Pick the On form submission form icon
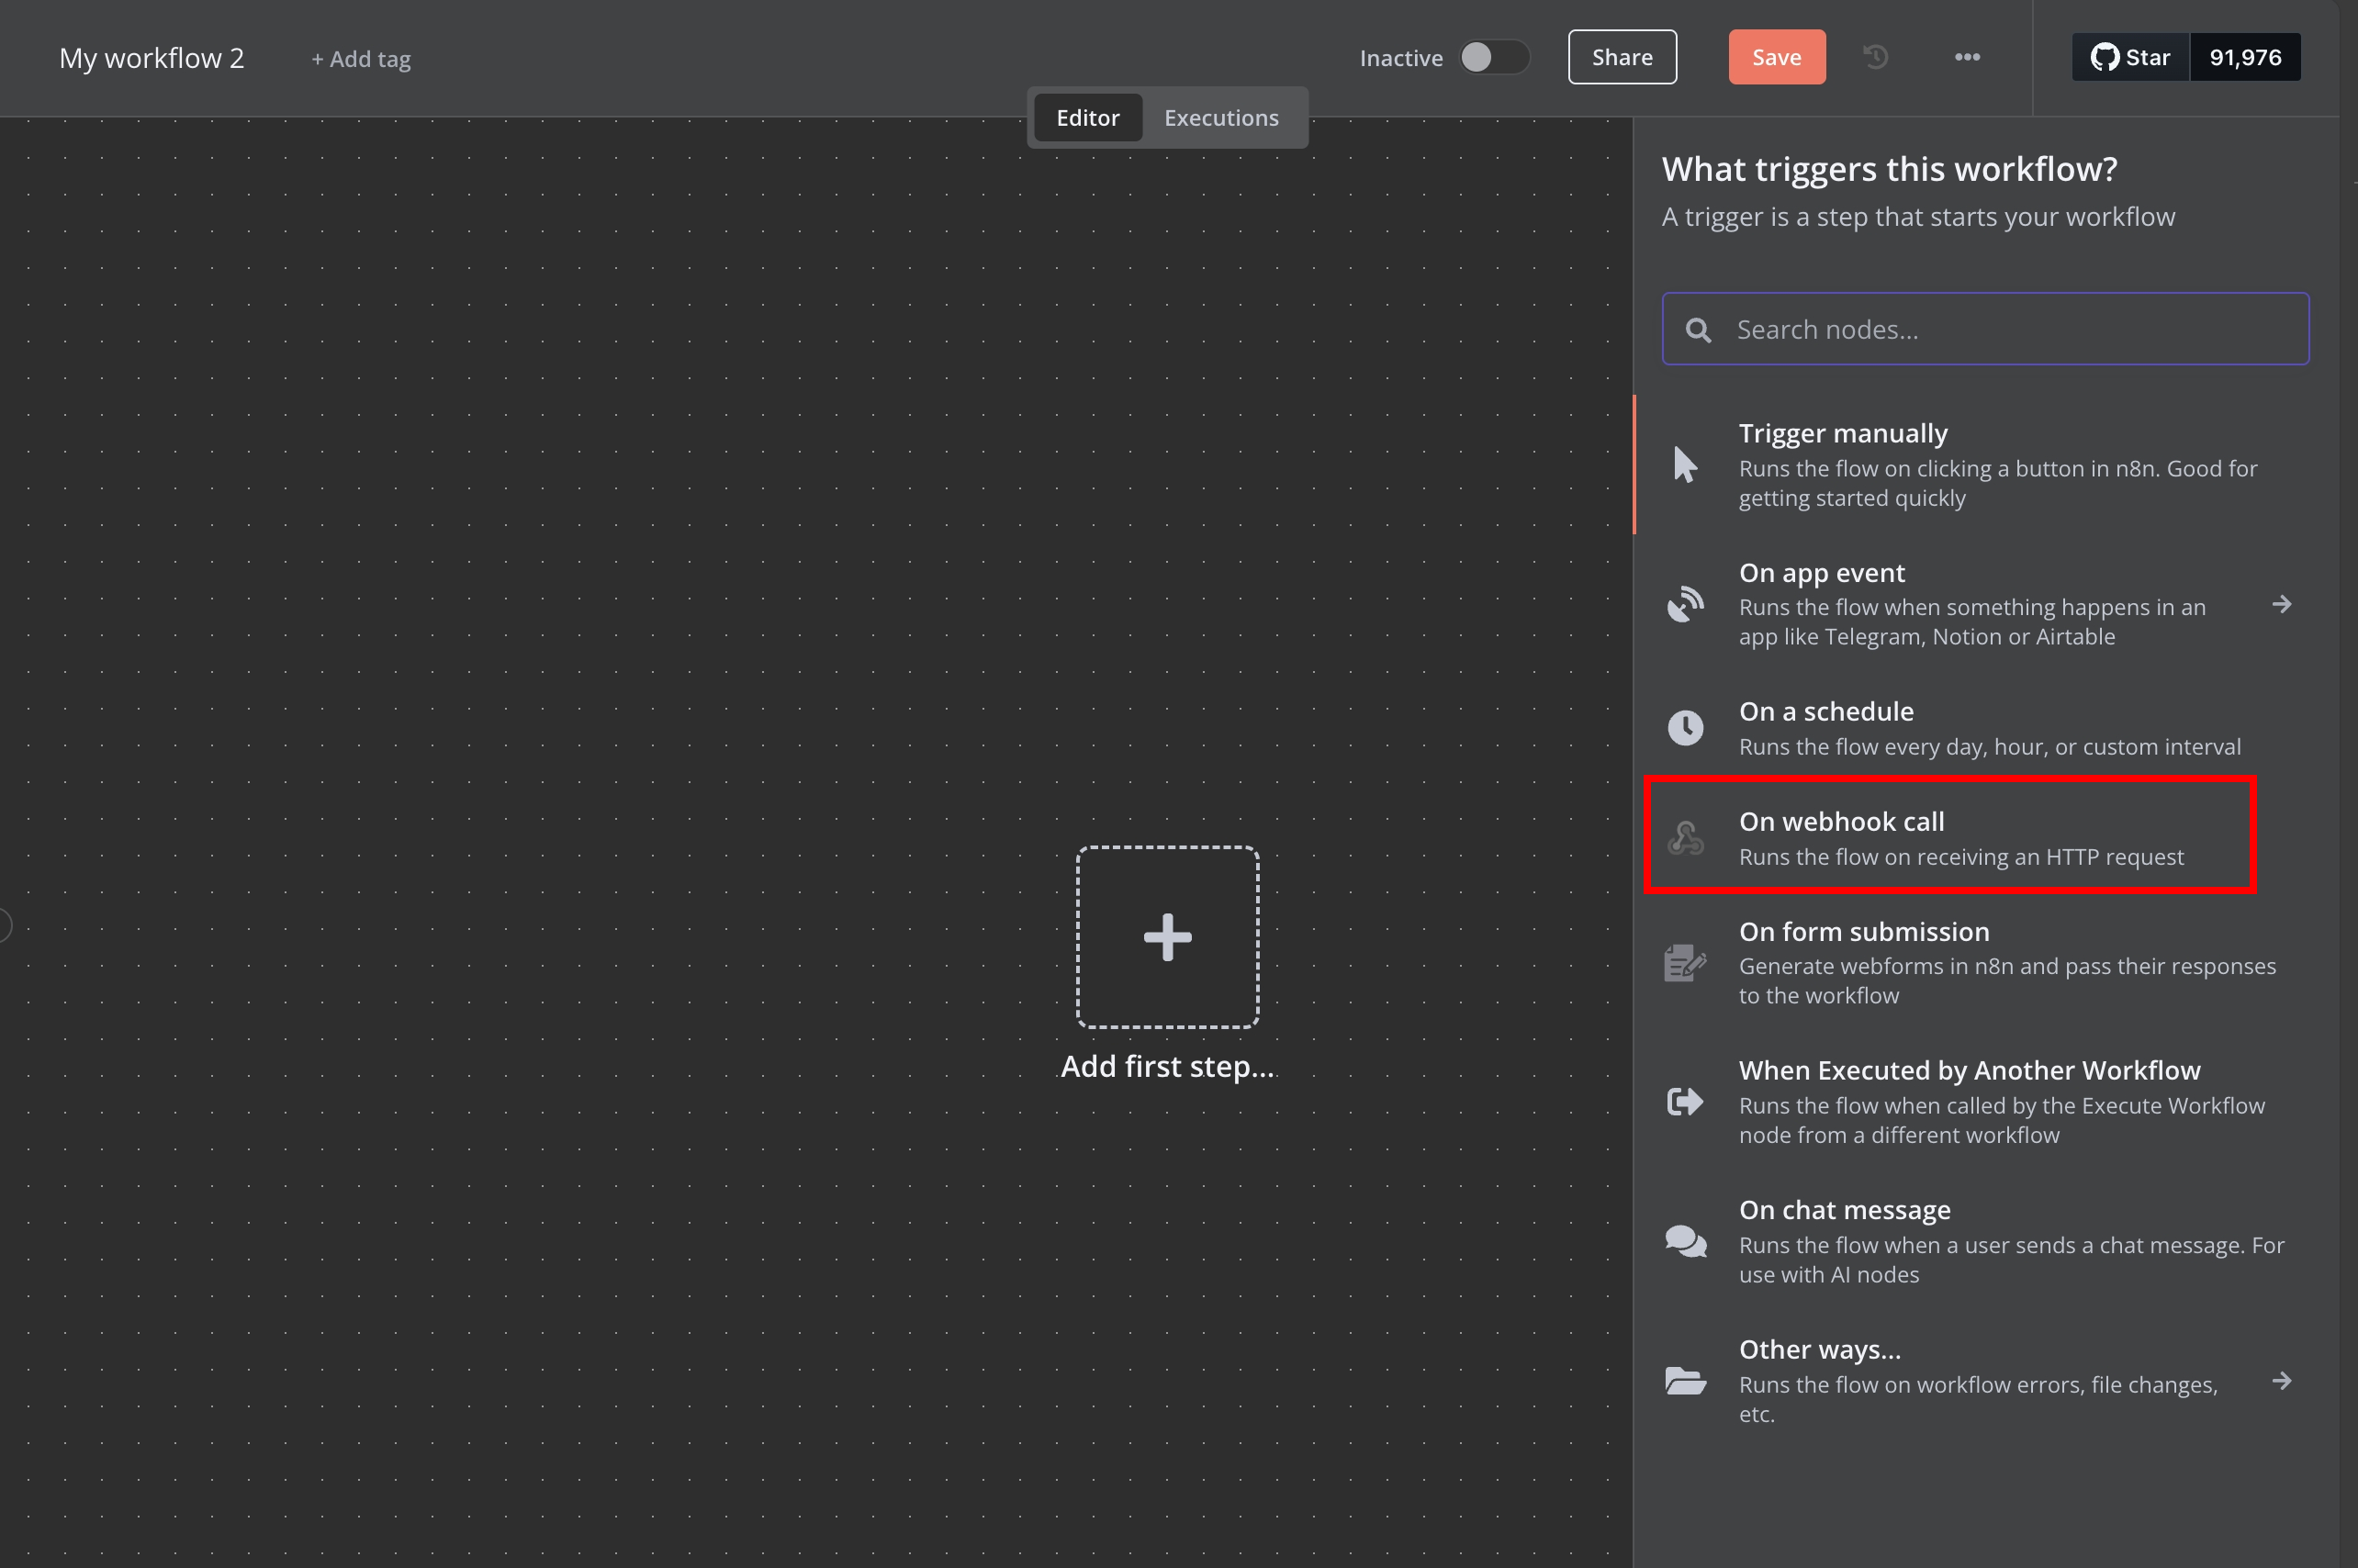This screenshot has width=2358, height=1568. click(1685, 963)
